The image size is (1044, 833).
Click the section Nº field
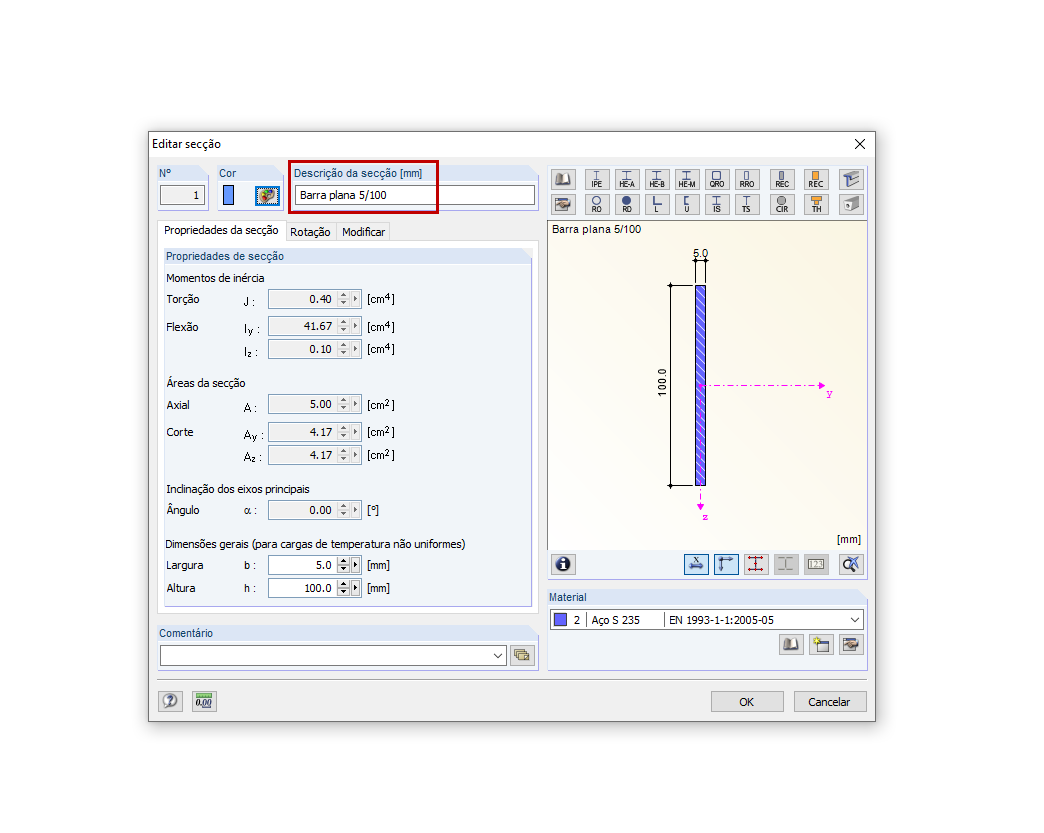click(x=182, y=195)
